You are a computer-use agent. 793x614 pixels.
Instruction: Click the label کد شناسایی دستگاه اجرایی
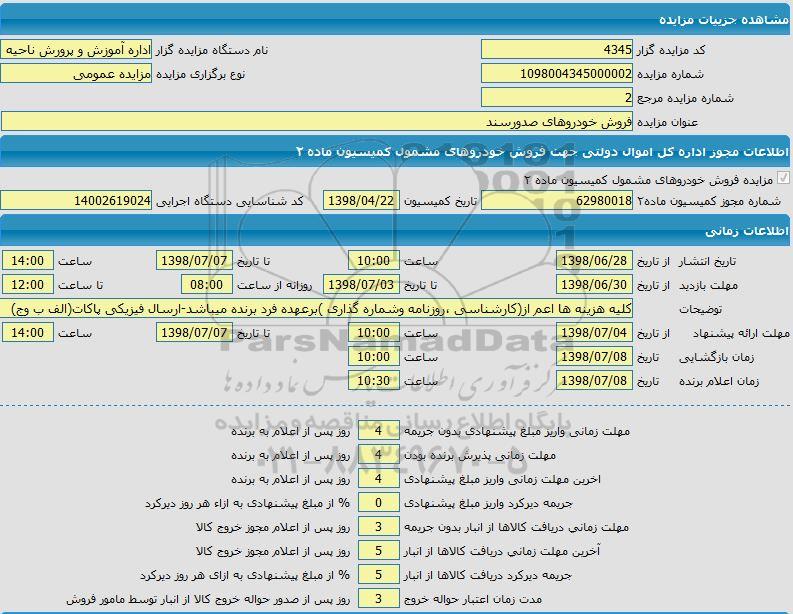pyautogui.click(x=229, y=201)
